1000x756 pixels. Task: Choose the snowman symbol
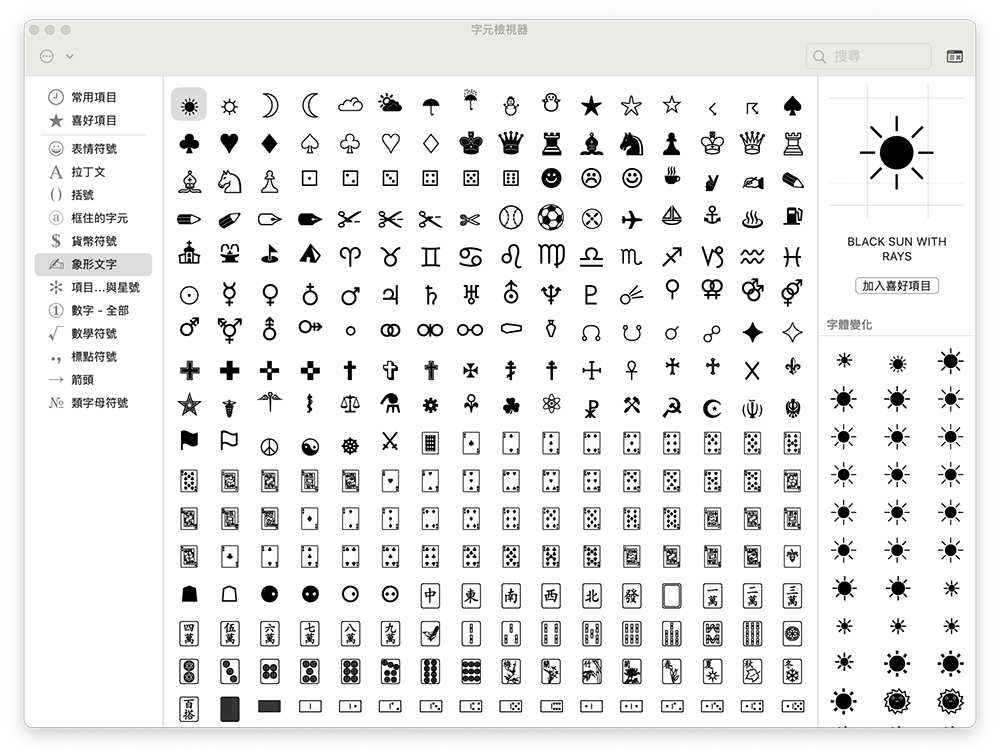[x=511, y=105]
